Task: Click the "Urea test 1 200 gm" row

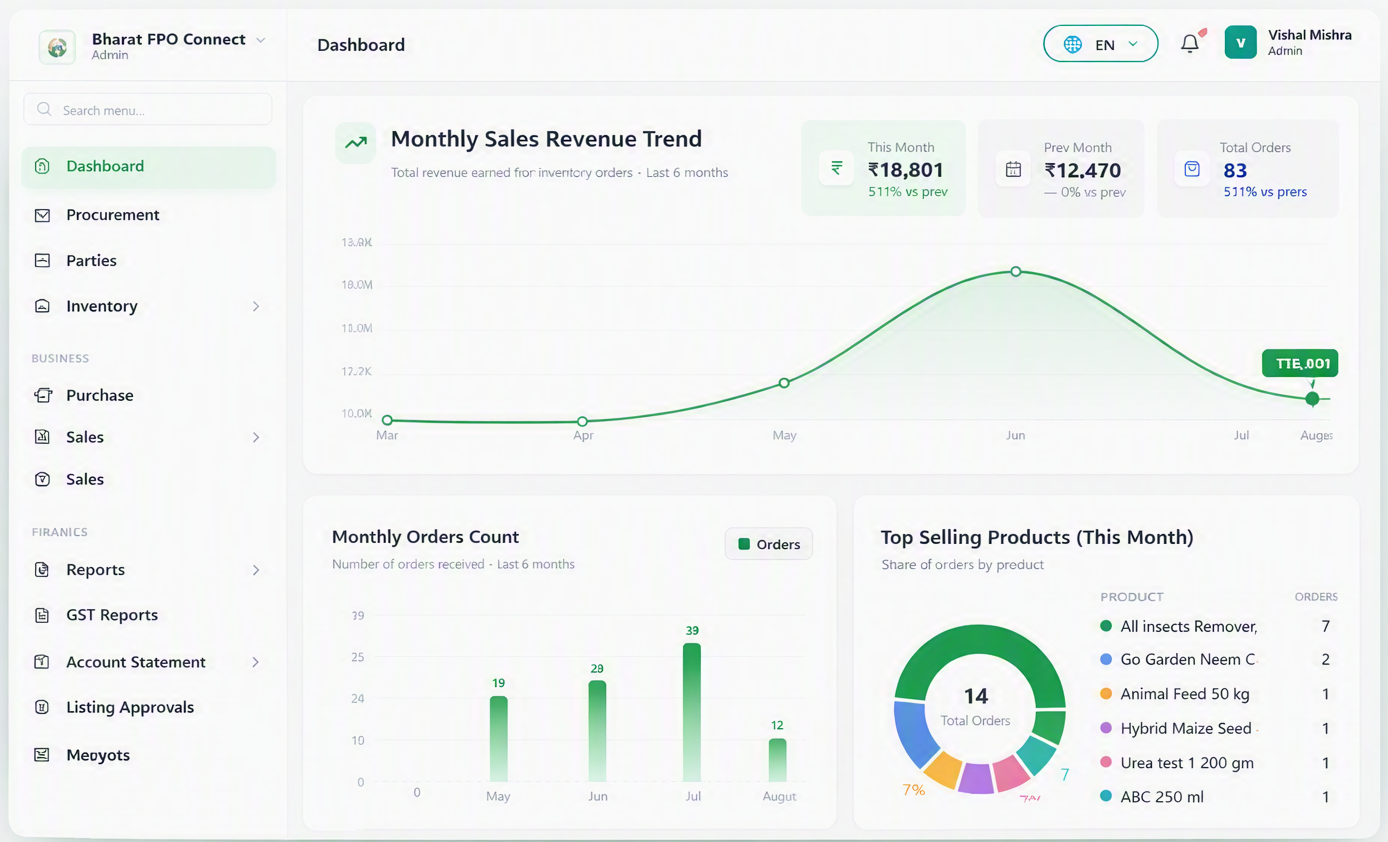Action: [1216, 763]
